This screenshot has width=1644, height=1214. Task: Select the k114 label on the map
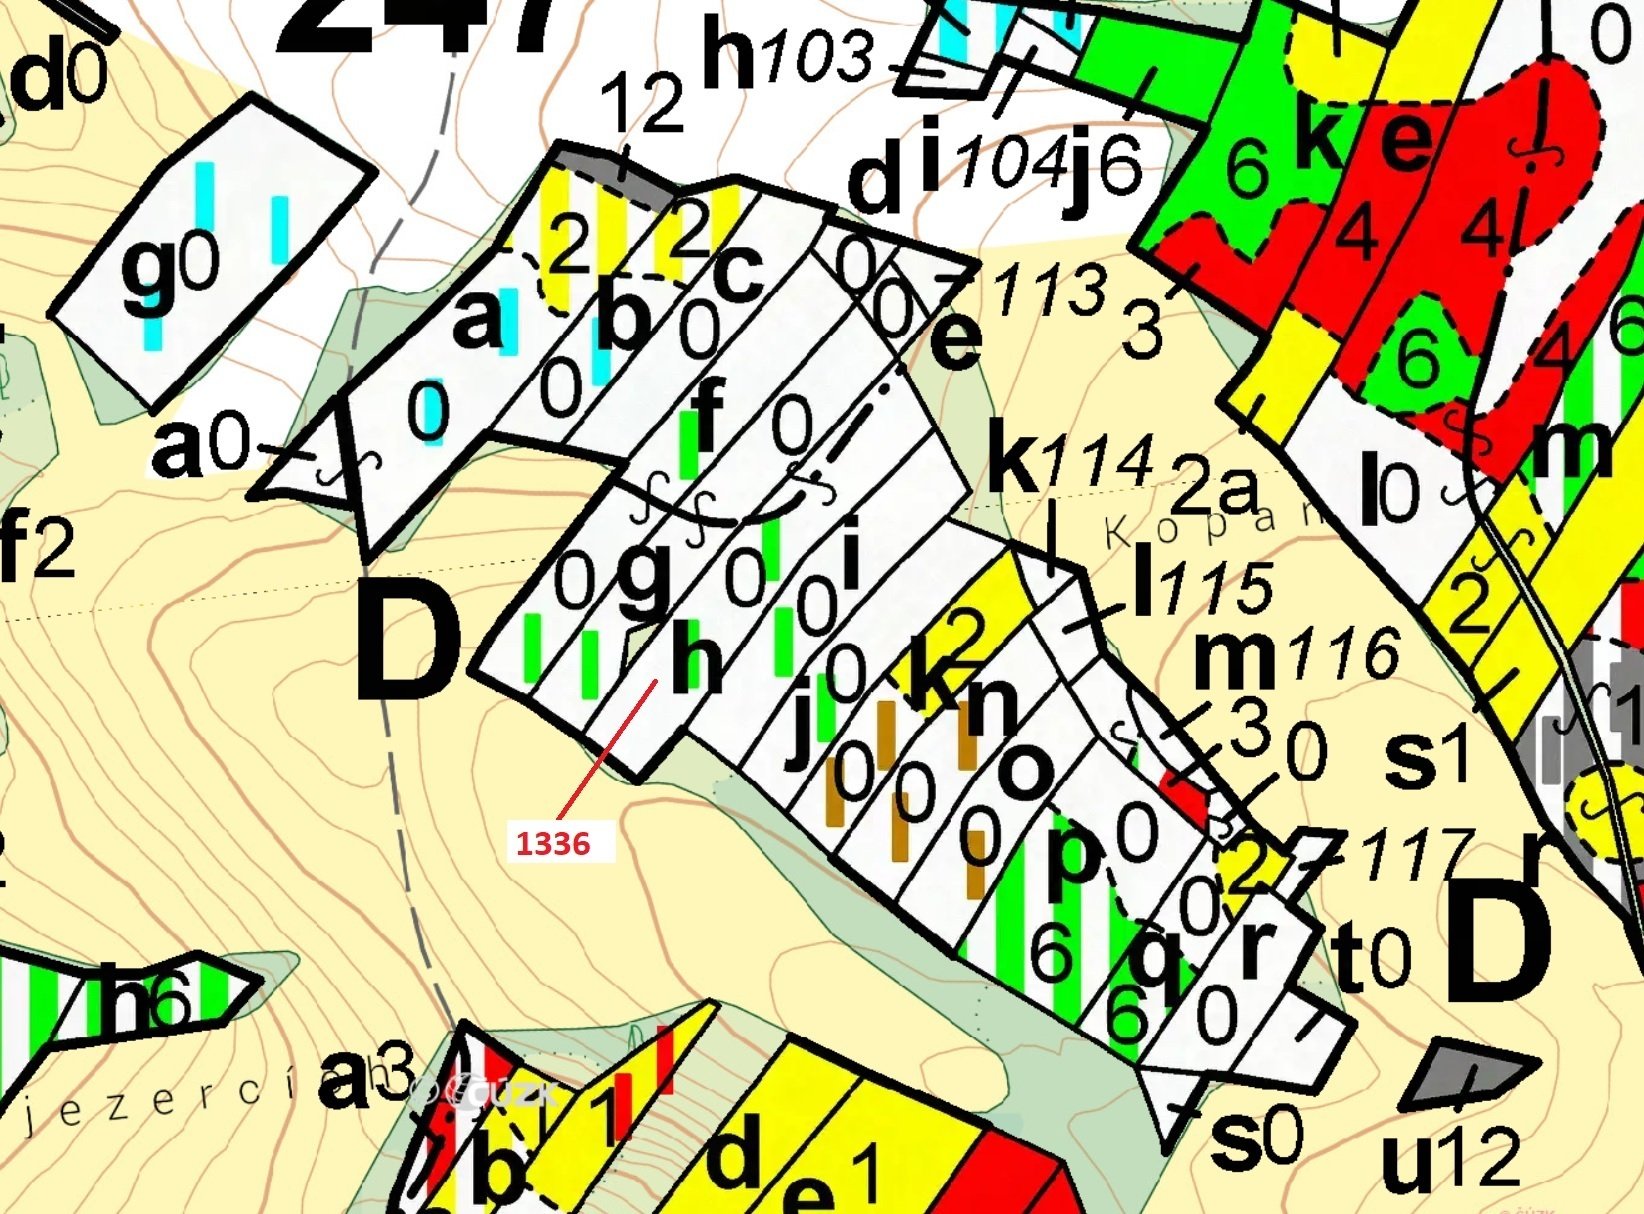click(x=1069, y=459)
